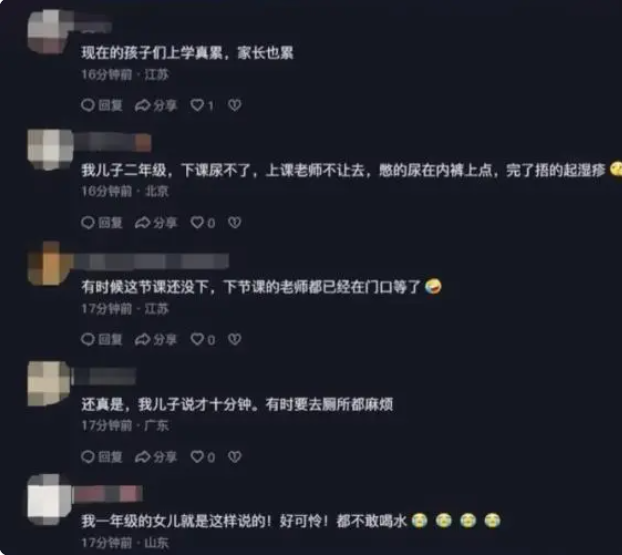The height and width of the screenshot is (555, 622).
Task: Like the 广东 comment about toilet trouble
Action: click(203, 457)
